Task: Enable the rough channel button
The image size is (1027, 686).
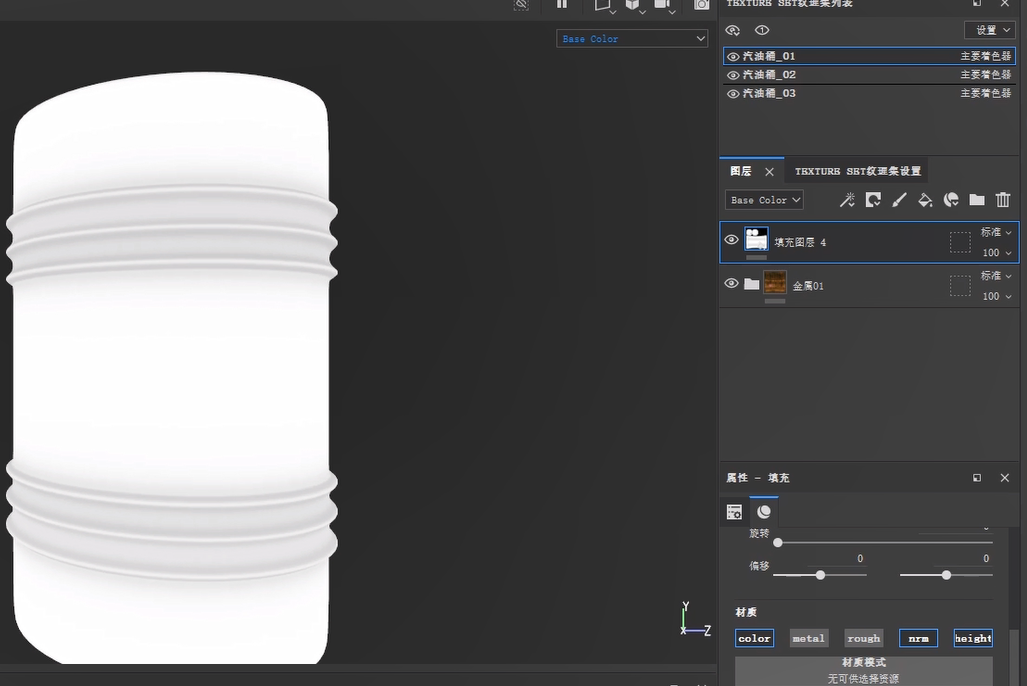Action: pyautogui.click(x=863, y=638)
